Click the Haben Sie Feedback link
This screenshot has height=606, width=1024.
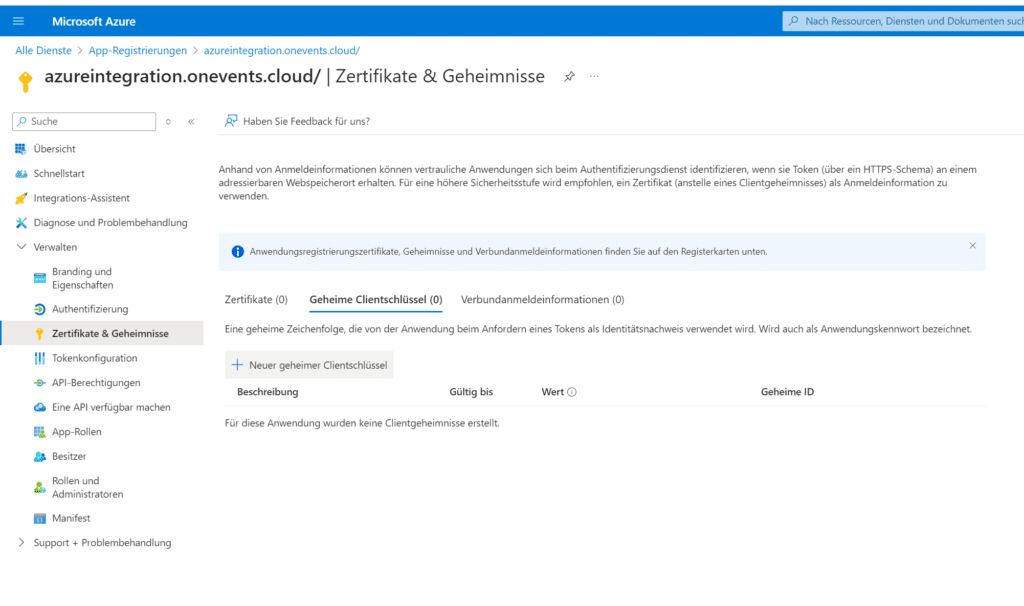pos(305,121)
